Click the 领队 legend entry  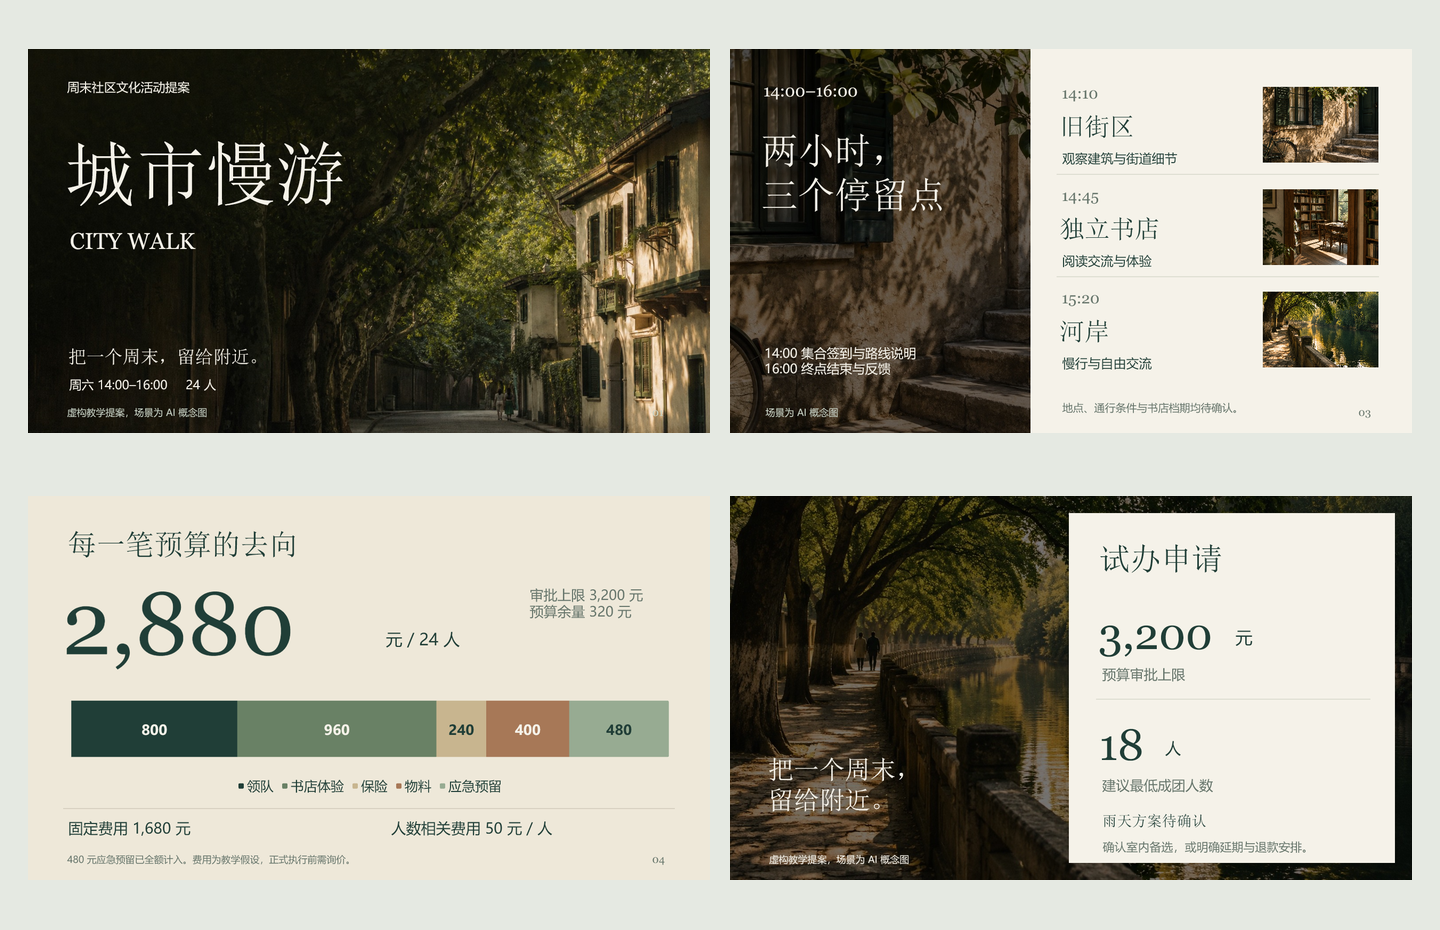(255, 786)
